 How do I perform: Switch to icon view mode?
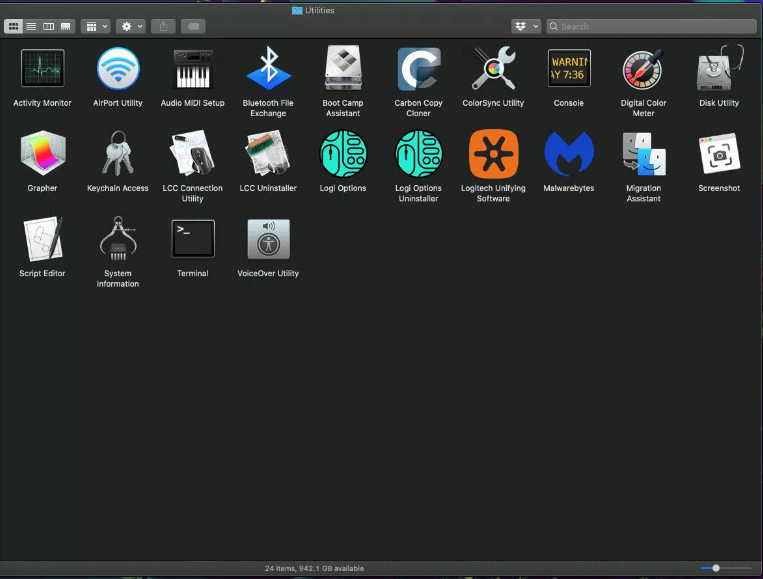14,26
